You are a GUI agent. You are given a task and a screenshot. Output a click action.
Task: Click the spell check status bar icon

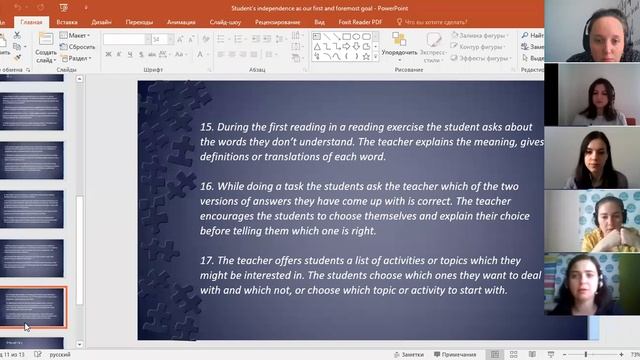38,354
